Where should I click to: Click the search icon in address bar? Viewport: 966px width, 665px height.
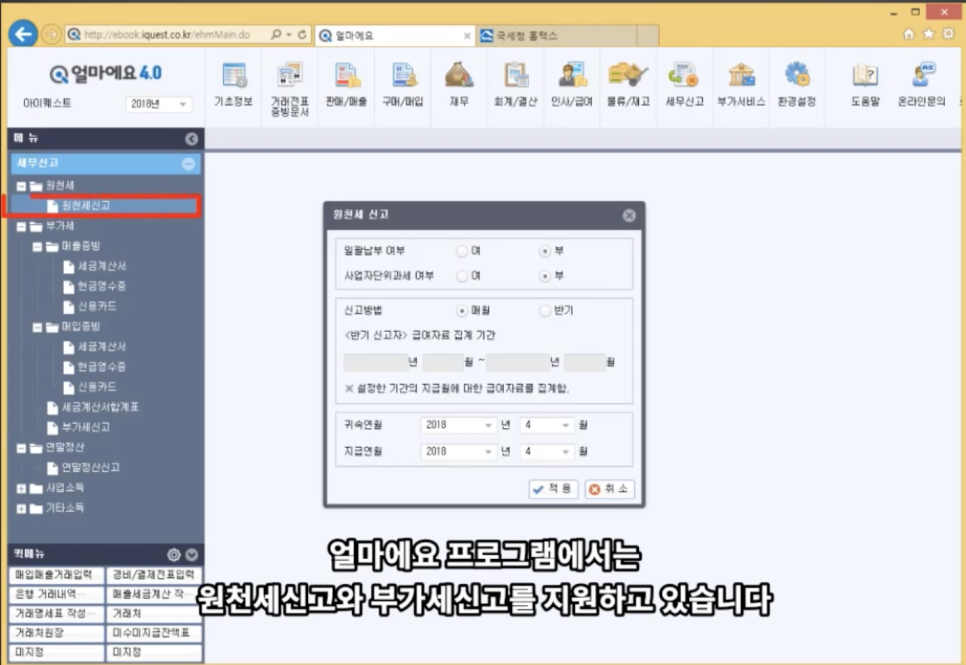[x=276, y=35]
